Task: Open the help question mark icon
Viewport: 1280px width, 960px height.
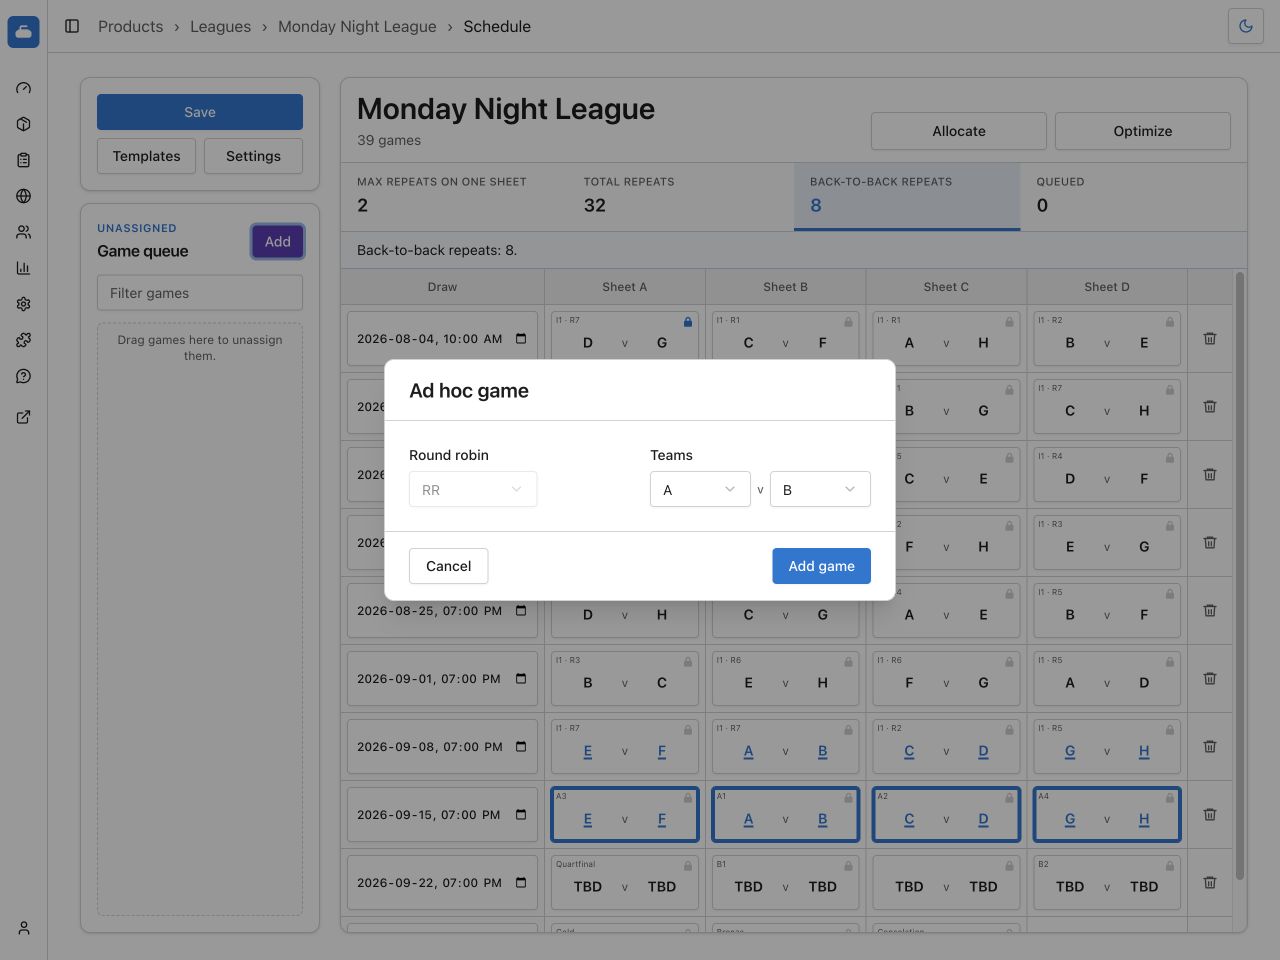Action: point(24,376)
